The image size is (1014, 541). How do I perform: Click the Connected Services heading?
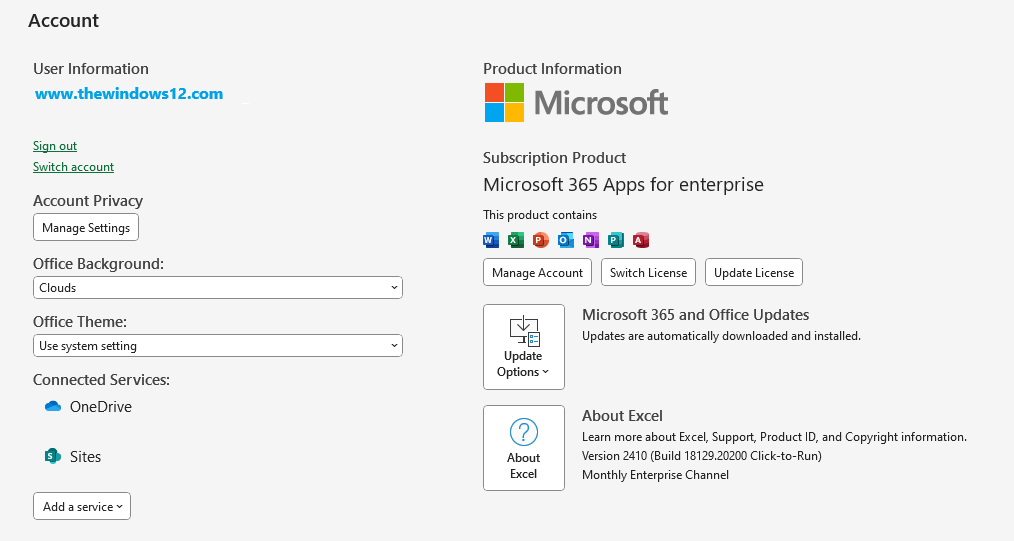click(102, 379)
